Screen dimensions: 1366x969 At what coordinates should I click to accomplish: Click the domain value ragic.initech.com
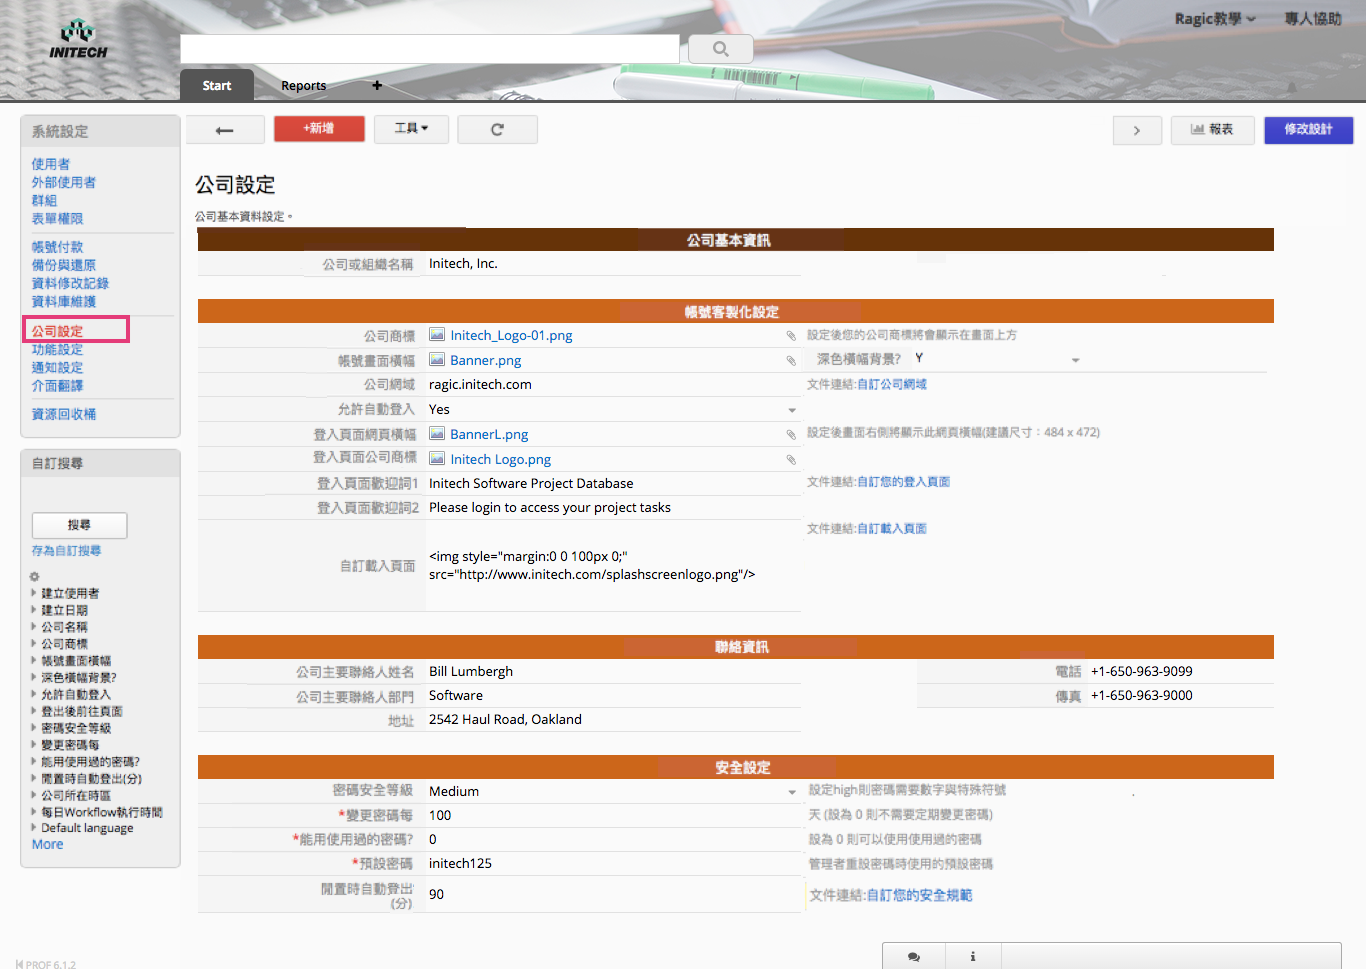point(480,385)
